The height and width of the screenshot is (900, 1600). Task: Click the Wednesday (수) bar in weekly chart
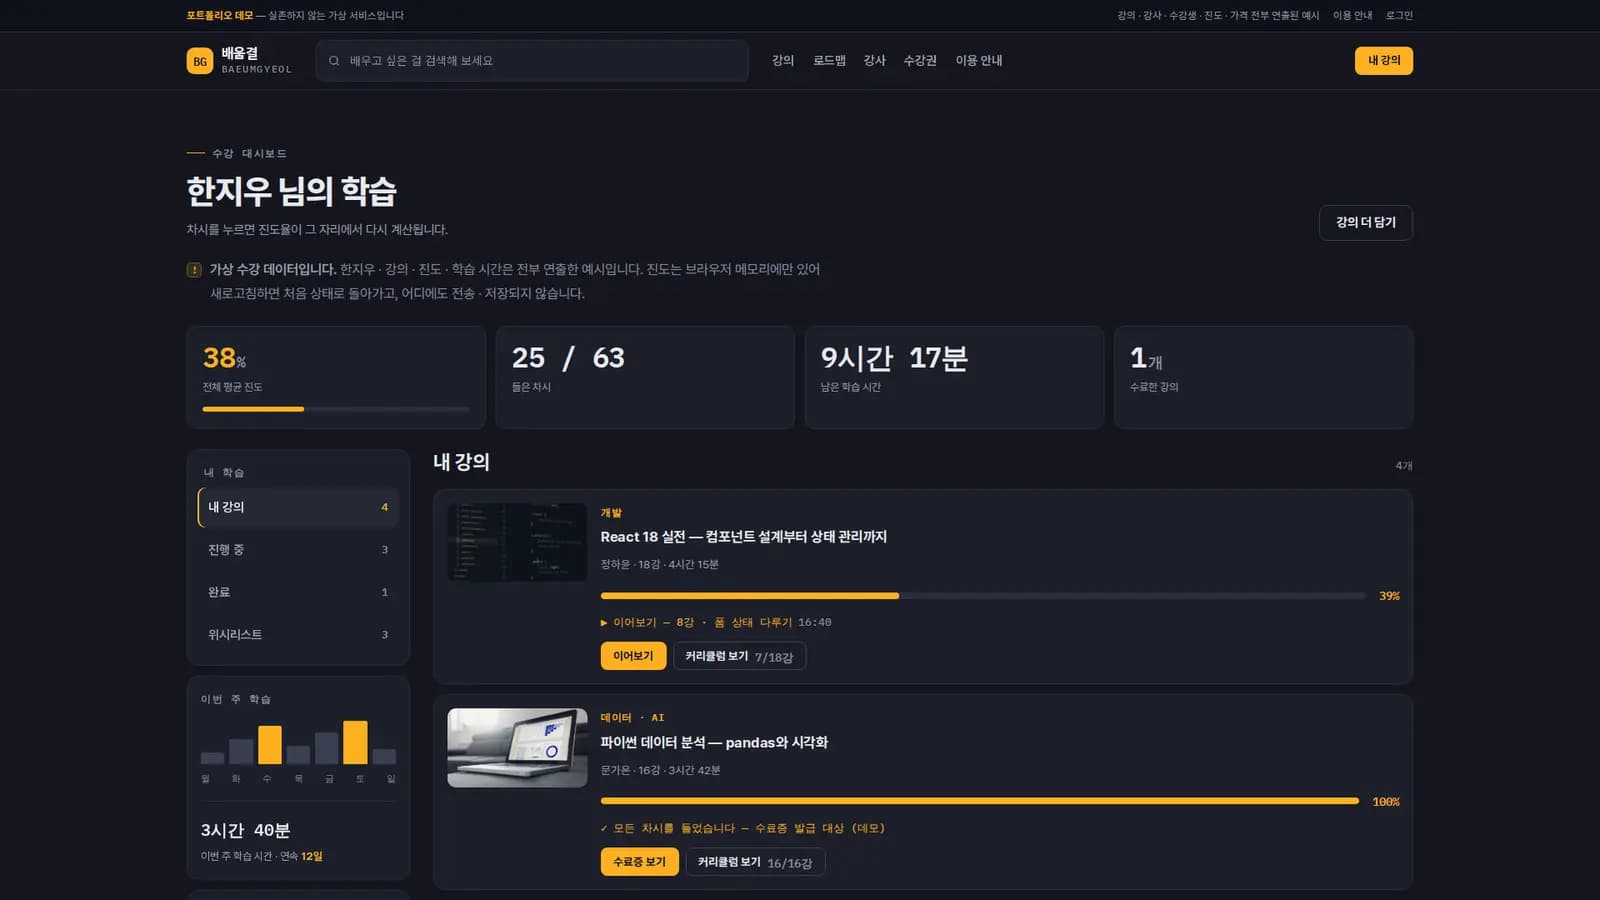pos(270,745)
